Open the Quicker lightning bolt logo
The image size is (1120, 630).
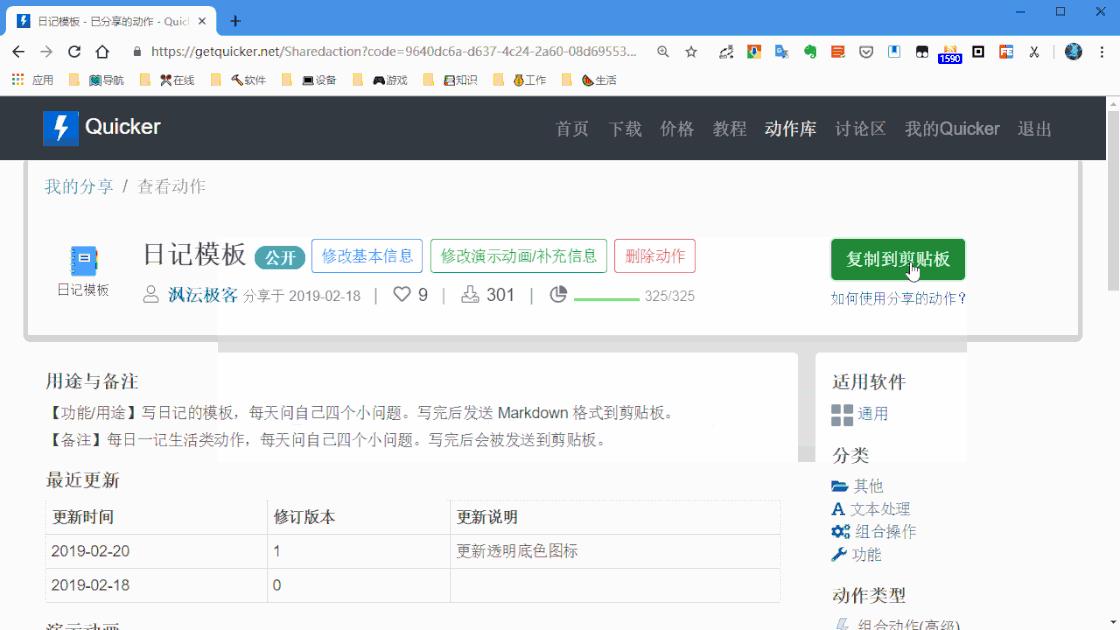coord(61,128)
